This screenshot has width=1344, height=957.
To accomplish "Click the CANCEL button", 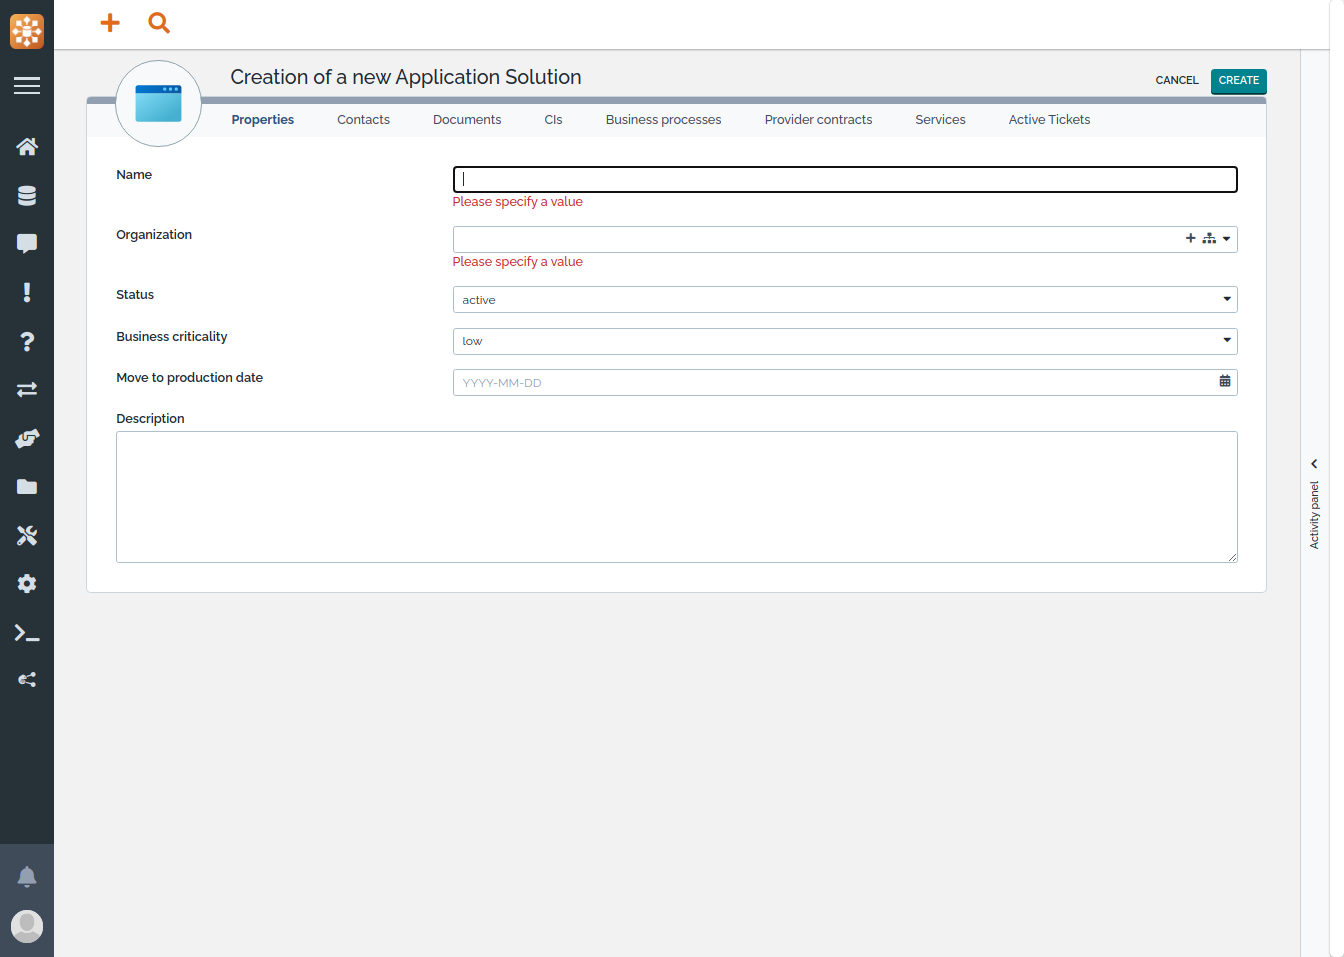I will click(1176, 81).
